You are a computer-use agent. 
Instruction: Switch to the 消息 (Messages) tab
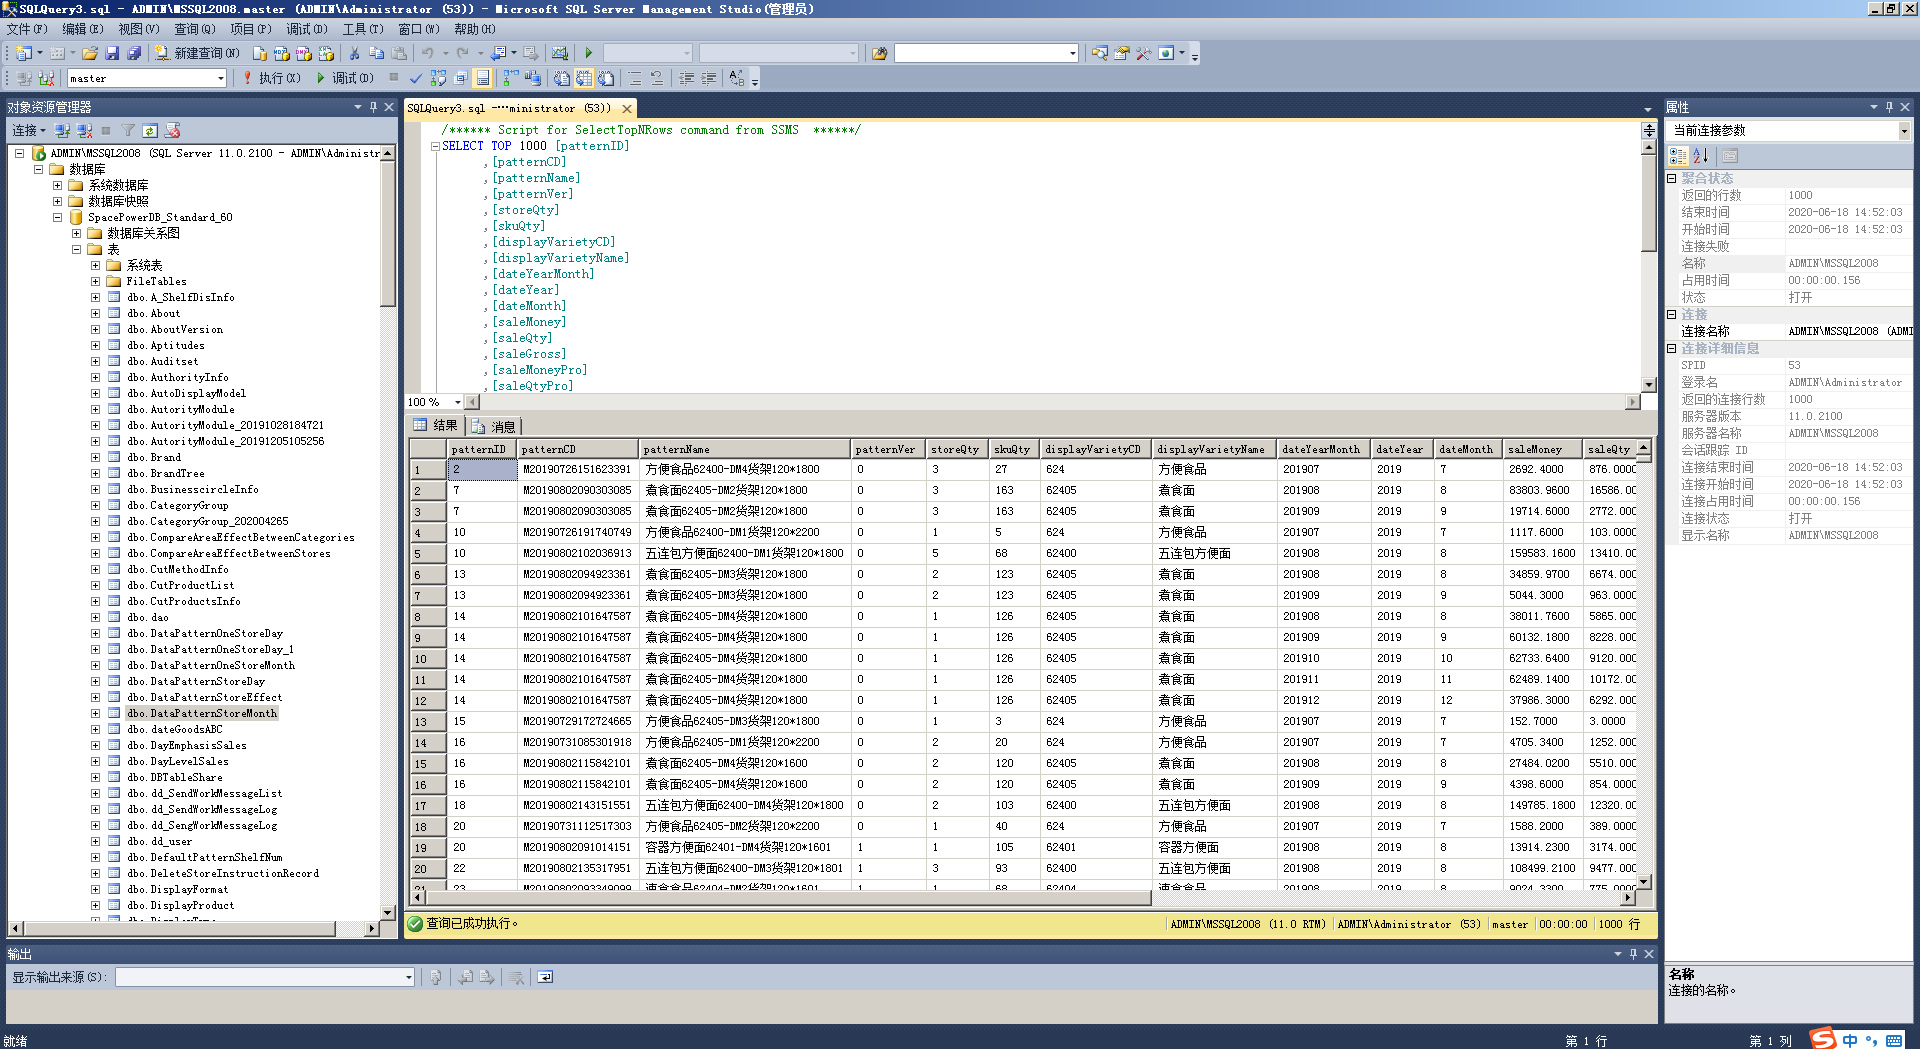(494, 426)
